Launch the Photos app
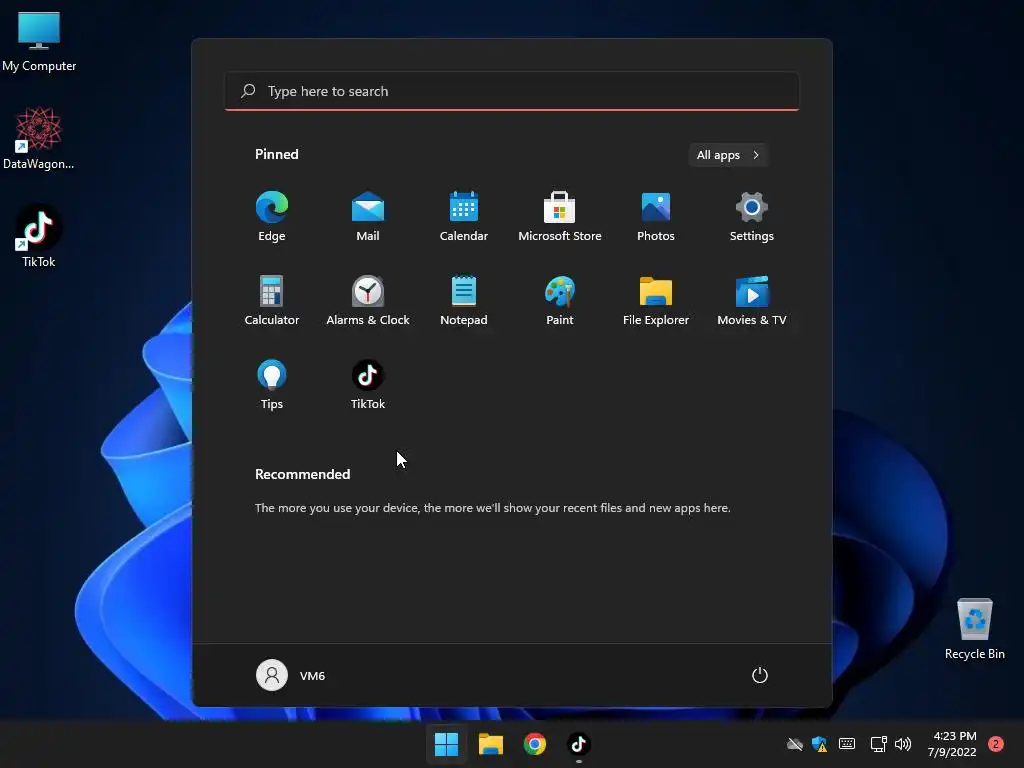The image size is (1024, 768). point(656,217)
